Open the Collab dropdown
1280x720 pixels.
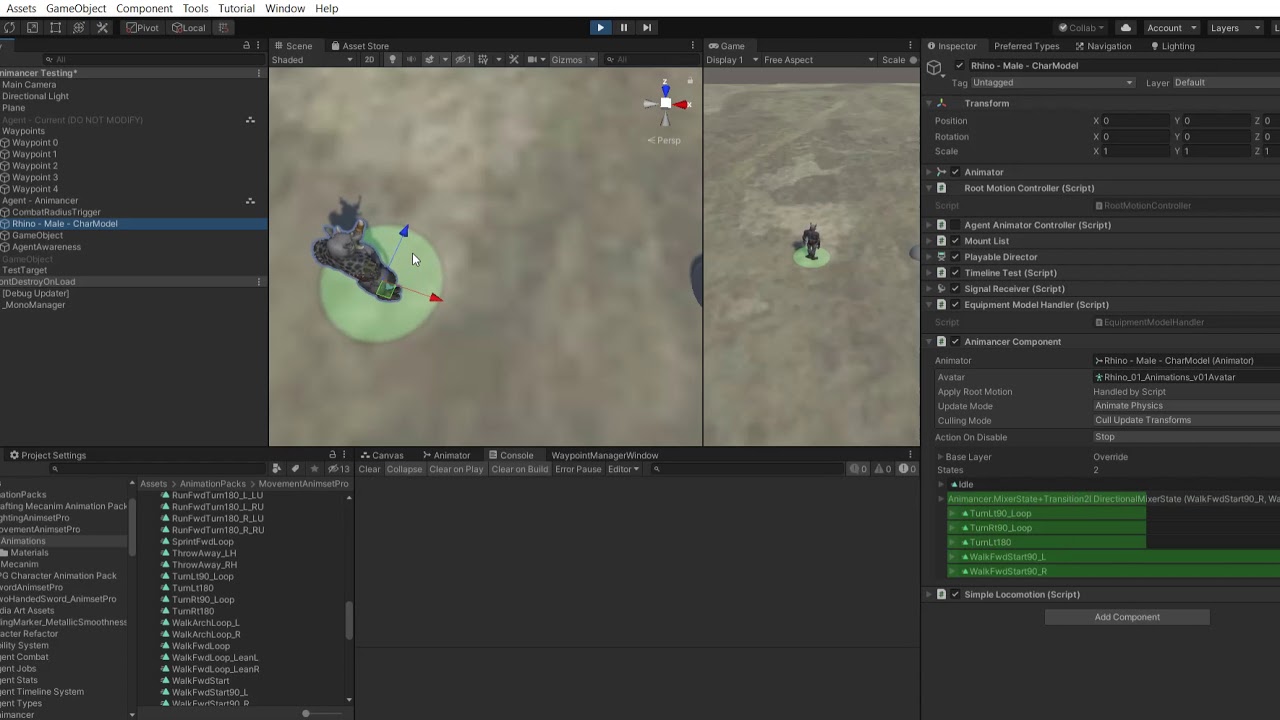tap(1082, 28)
